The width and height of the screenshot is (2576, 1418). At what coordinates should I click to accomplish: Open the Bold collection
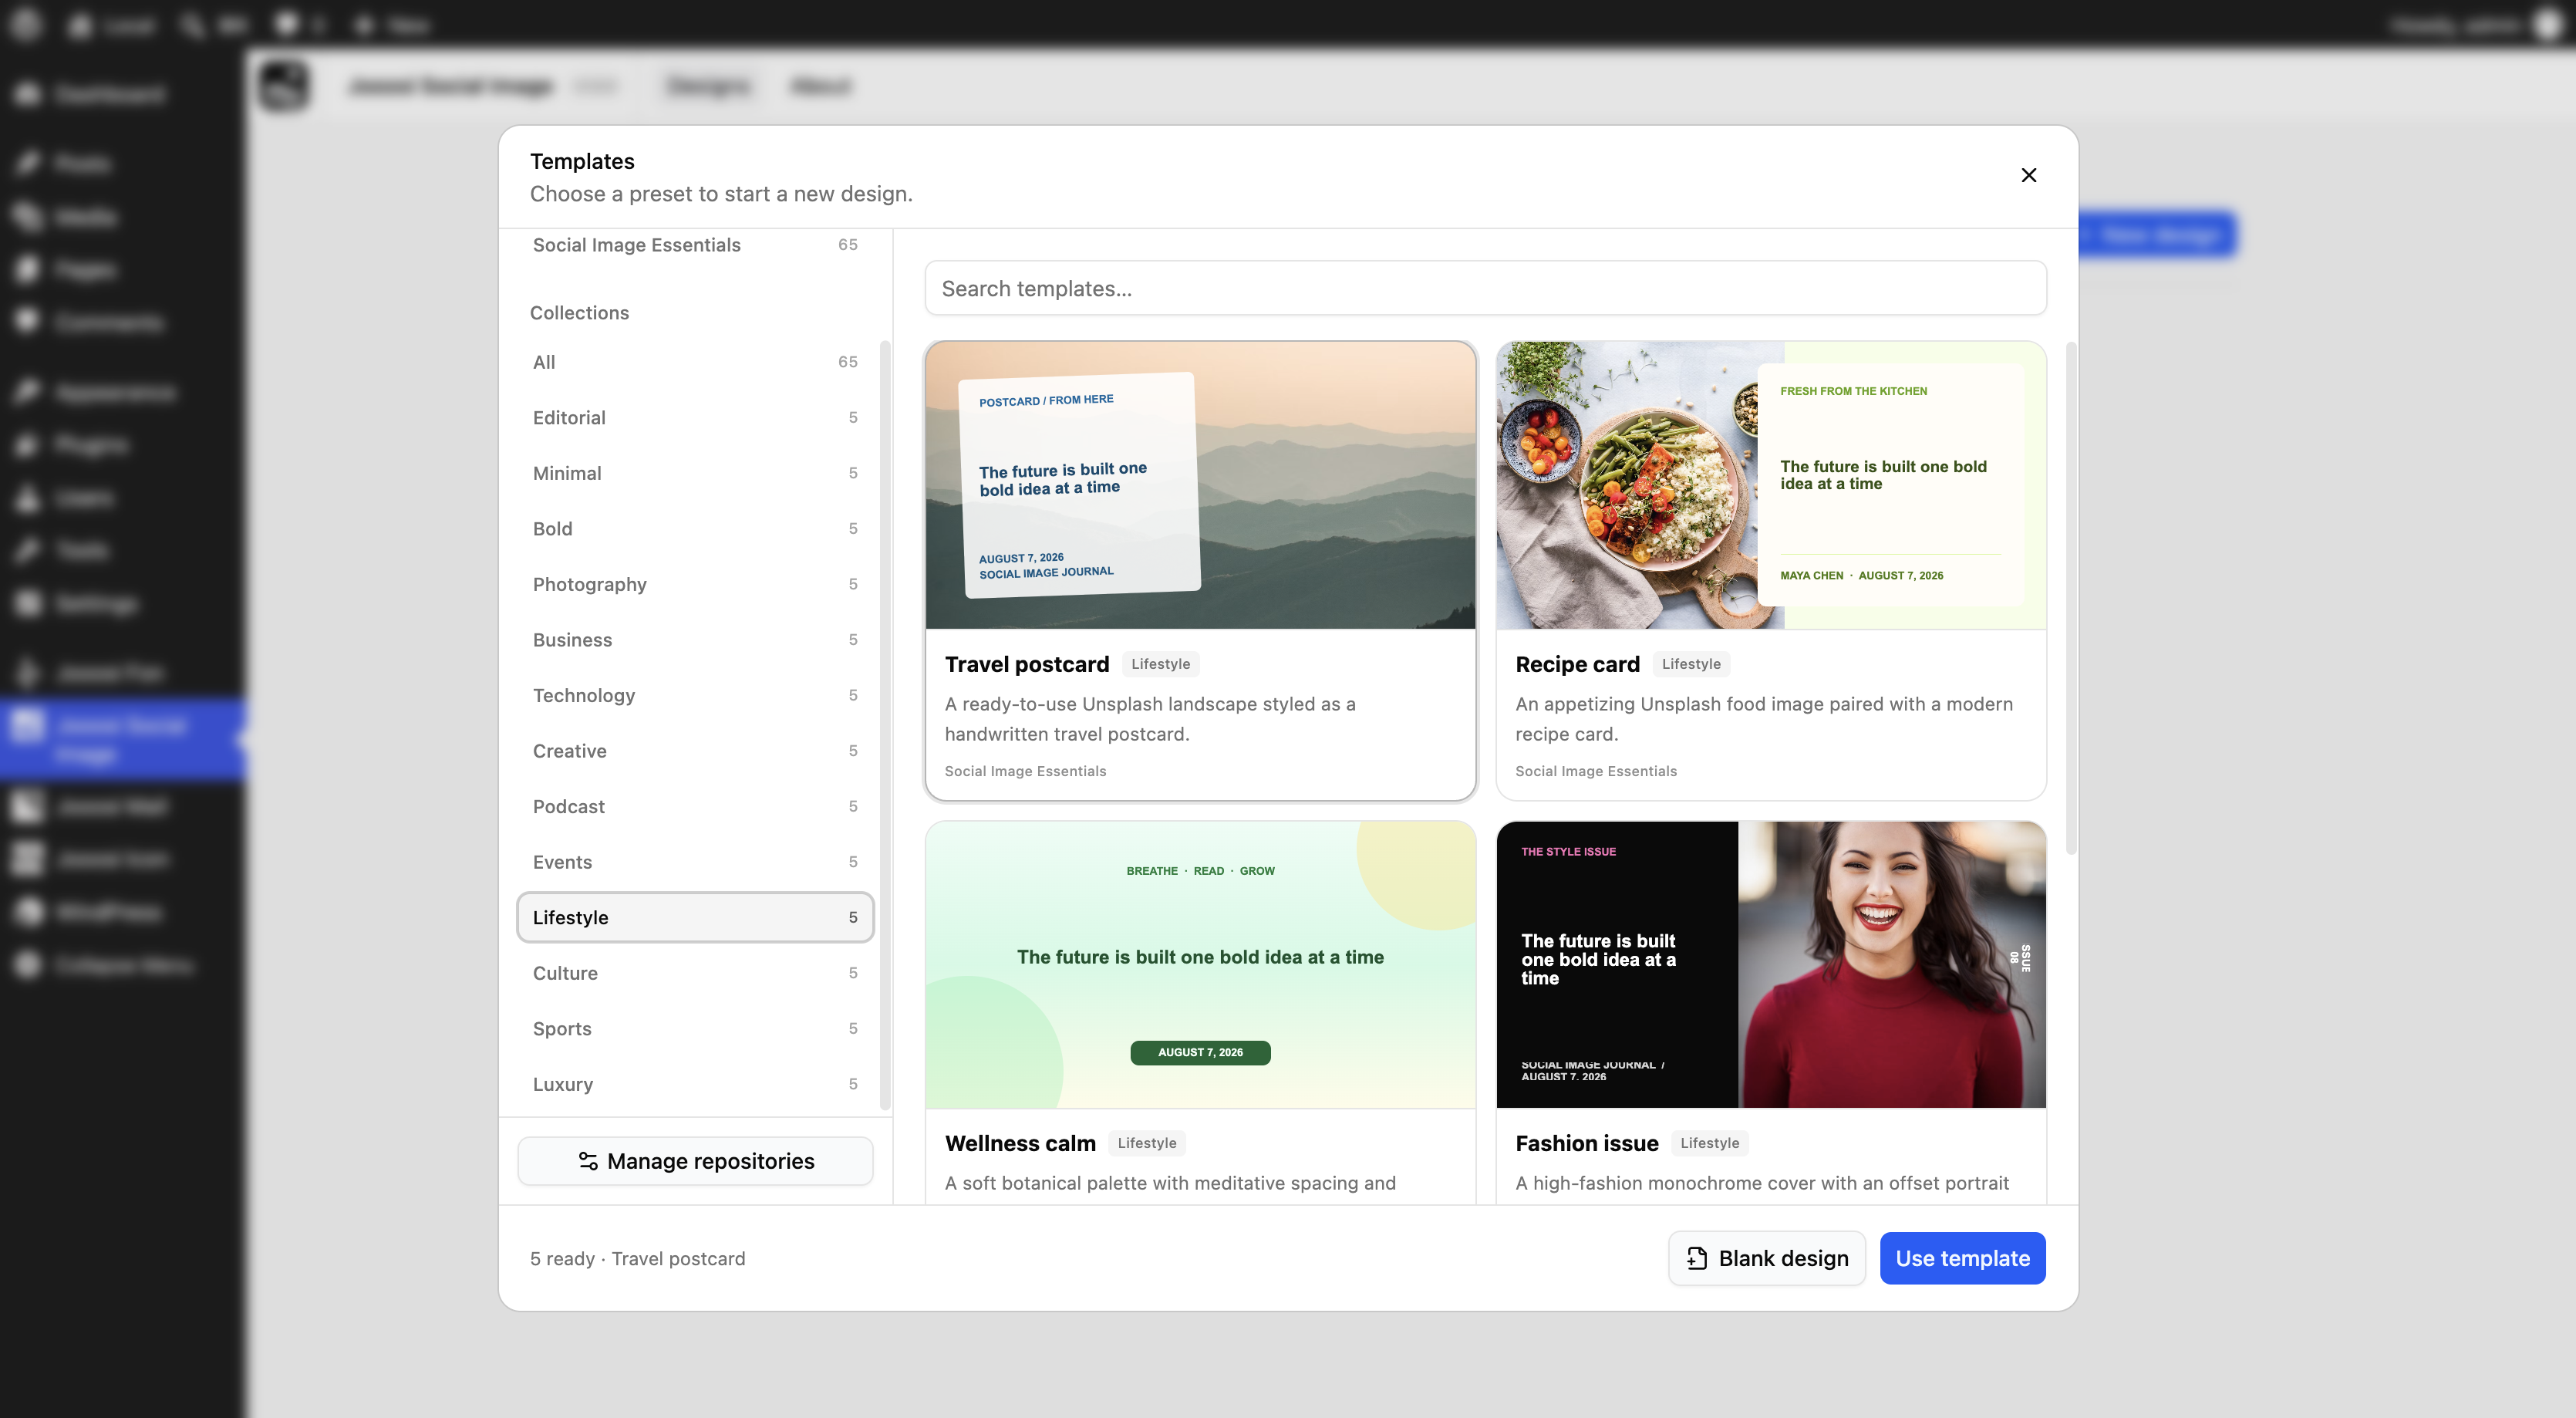pos(695,529)
